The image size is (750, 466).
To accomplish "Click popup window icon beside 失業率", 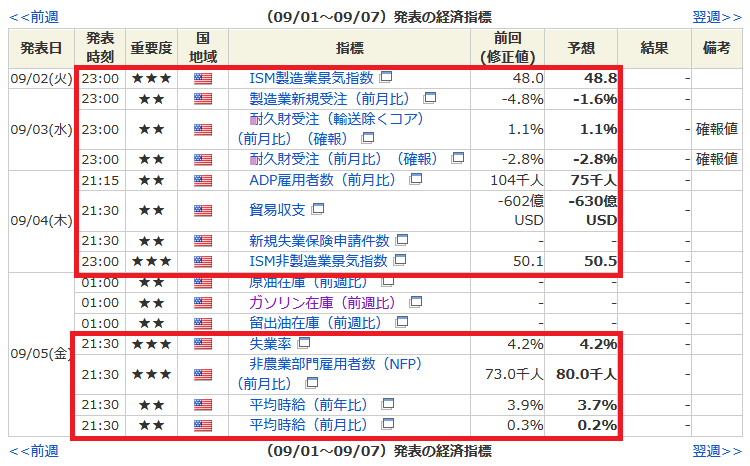I will click(304, 343).
